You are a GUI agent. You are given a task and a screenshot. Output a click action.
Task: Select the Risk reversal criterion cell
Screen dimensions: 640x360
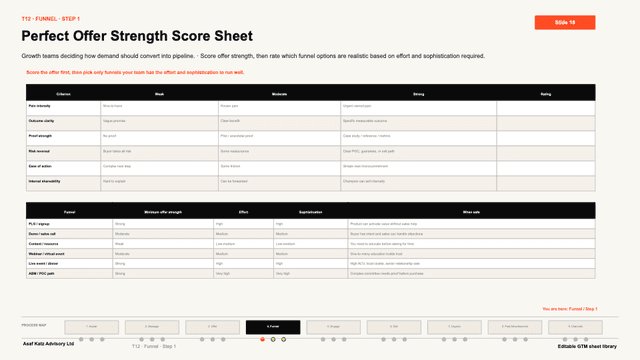(x=63, y=153)
